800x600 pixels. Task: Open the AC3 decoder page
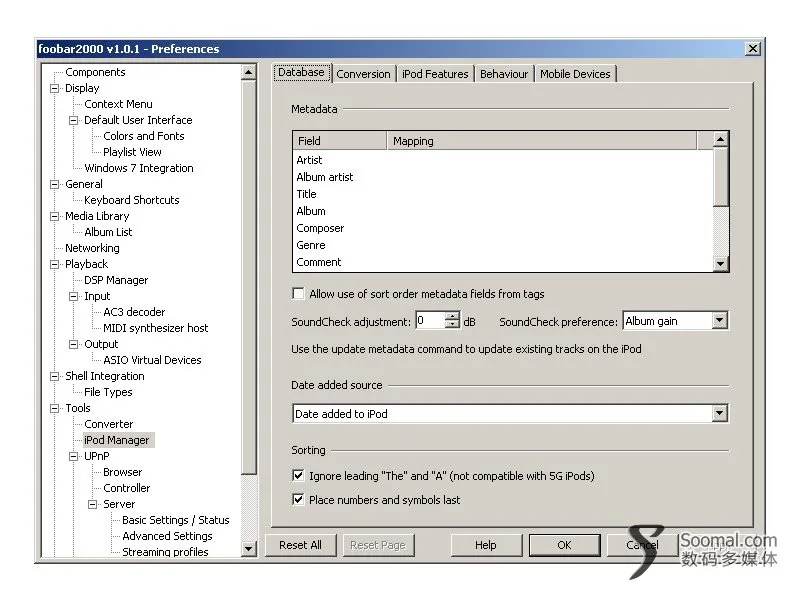134,312
